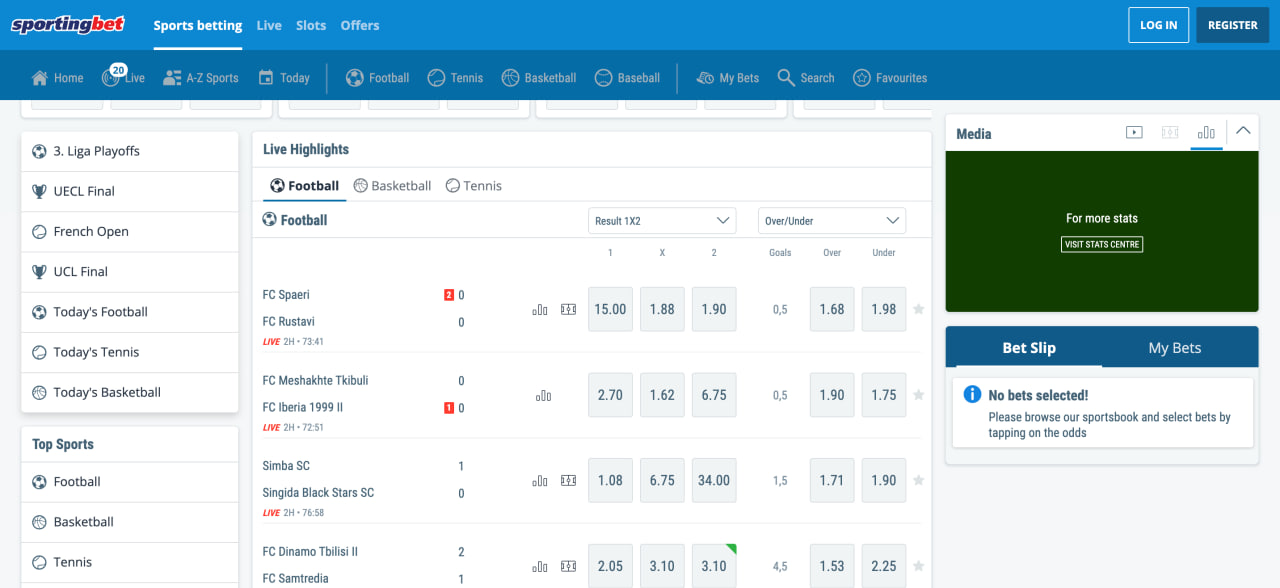Screen dimensions: 1280x588
Task: Open stats for FC Dinamo Tbilisi II match
Action: [540, 567]
